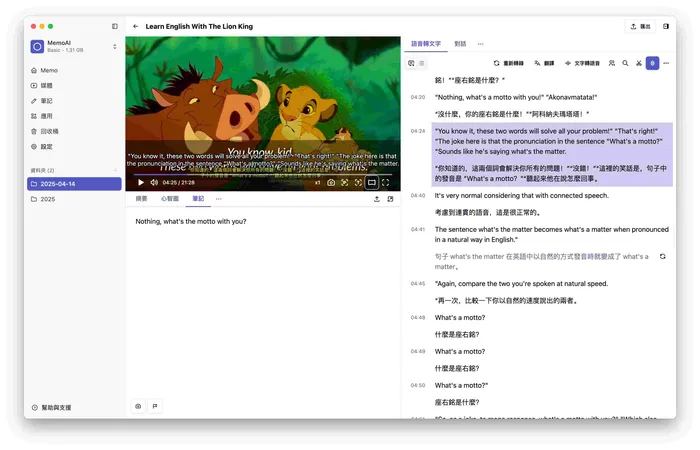Screen dimensions: 700x450
Task: Switch to the 心智圖 mind map tab
Action: pos(170,199)
